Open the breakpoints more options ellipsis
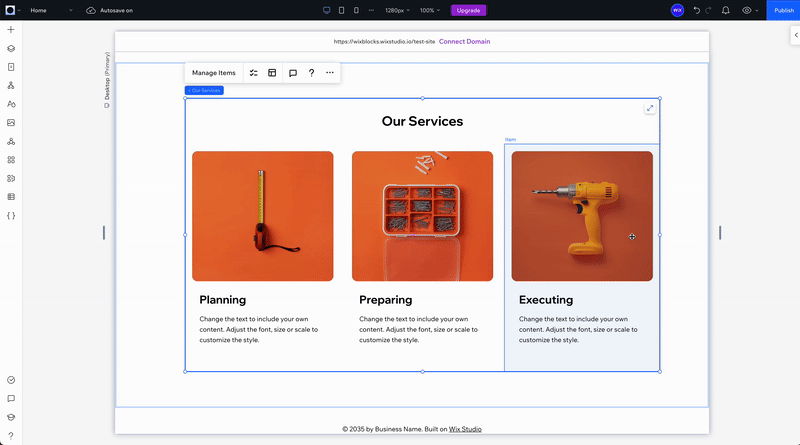 [371, 10]
